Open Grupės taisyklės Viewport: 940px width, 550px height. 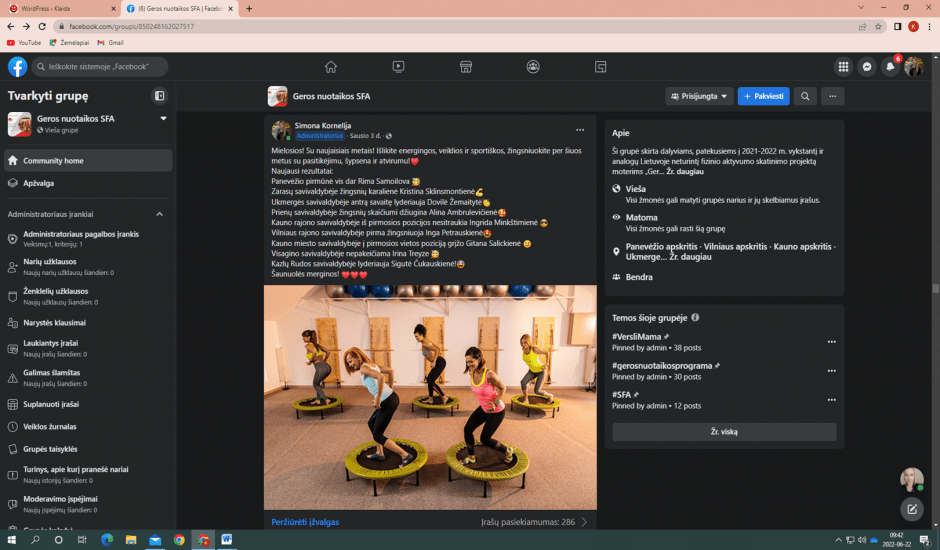[x=88, y=449]
